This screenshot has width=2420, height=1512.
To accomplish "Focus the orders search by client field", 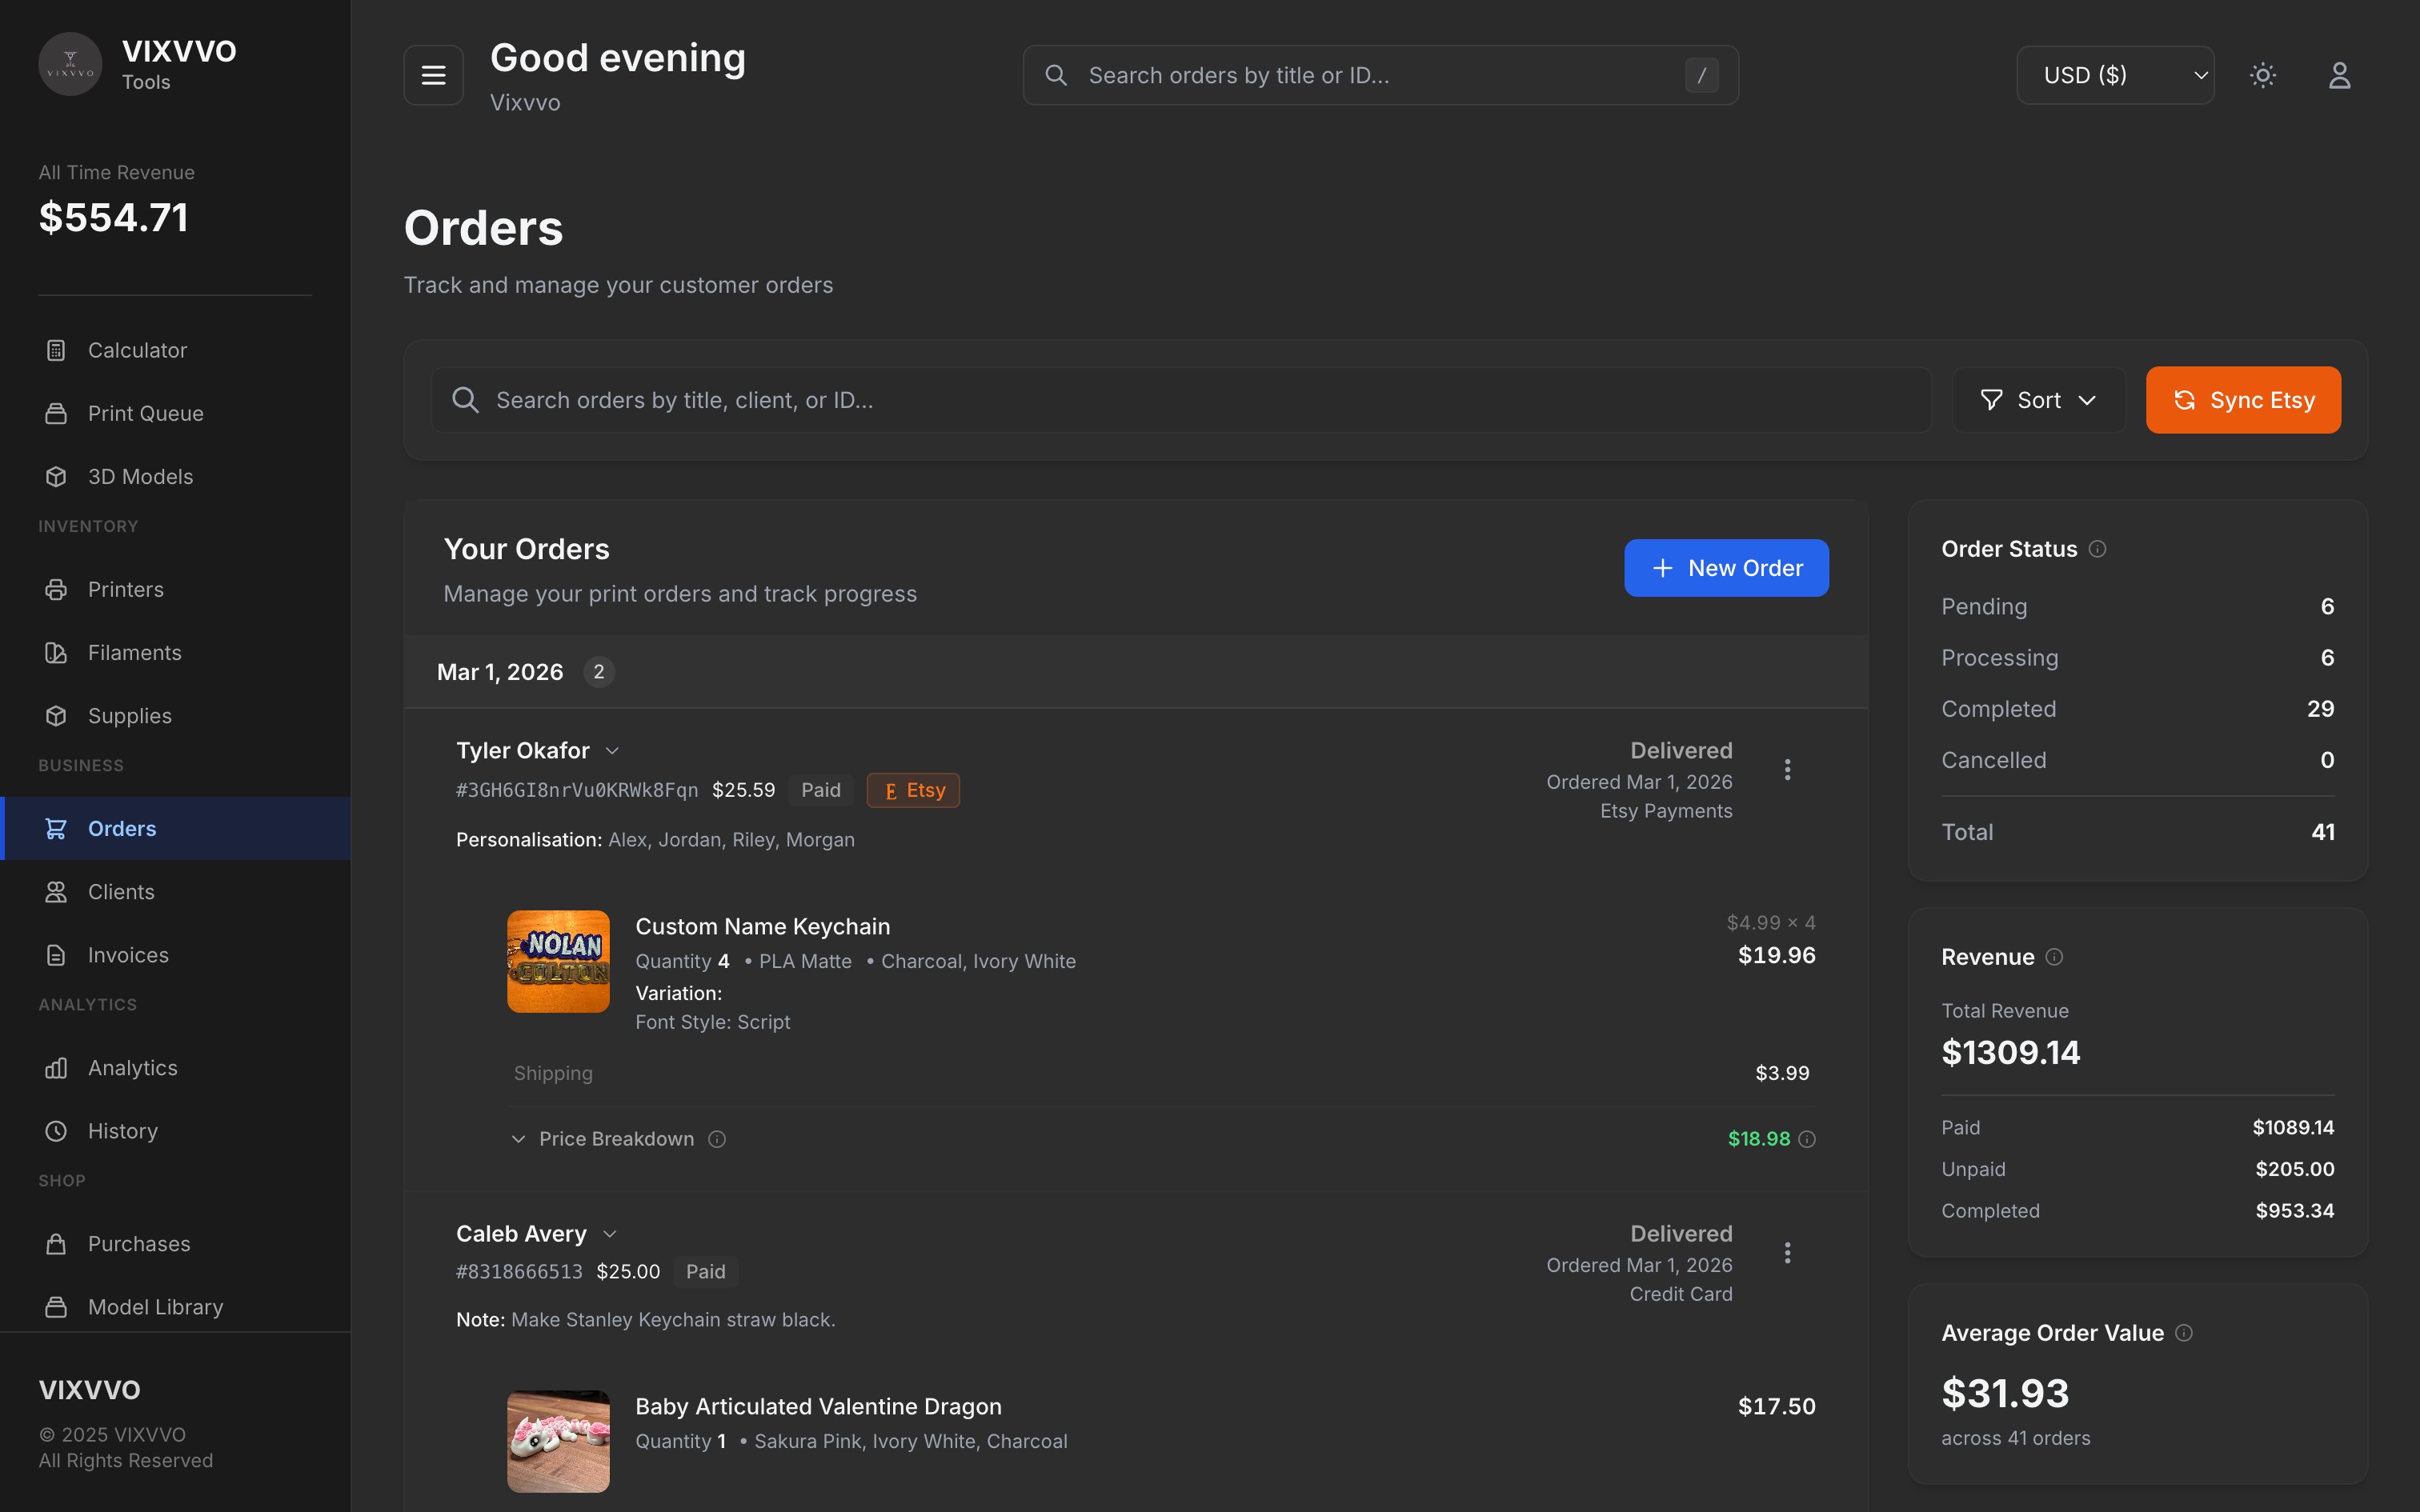I will click(1180, 400).
